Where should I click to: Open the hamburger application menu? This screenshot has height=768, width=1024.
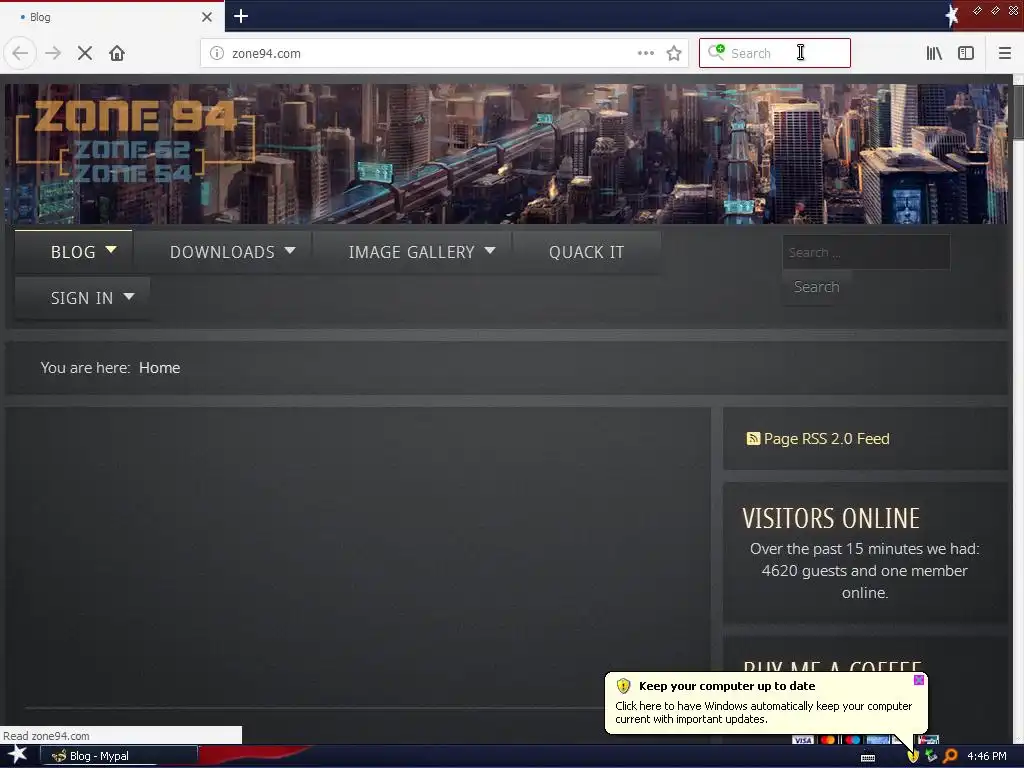1004,53
